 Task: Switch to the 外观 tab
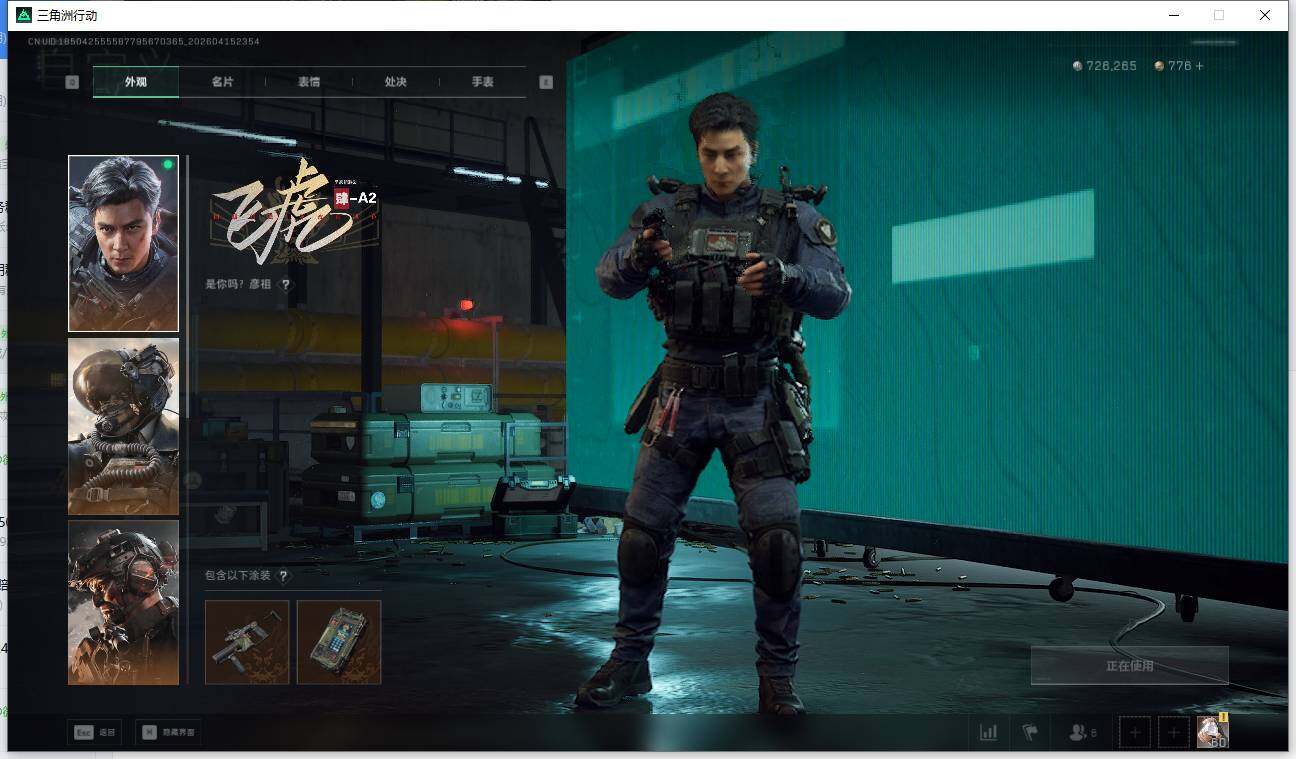coord(136,82)
